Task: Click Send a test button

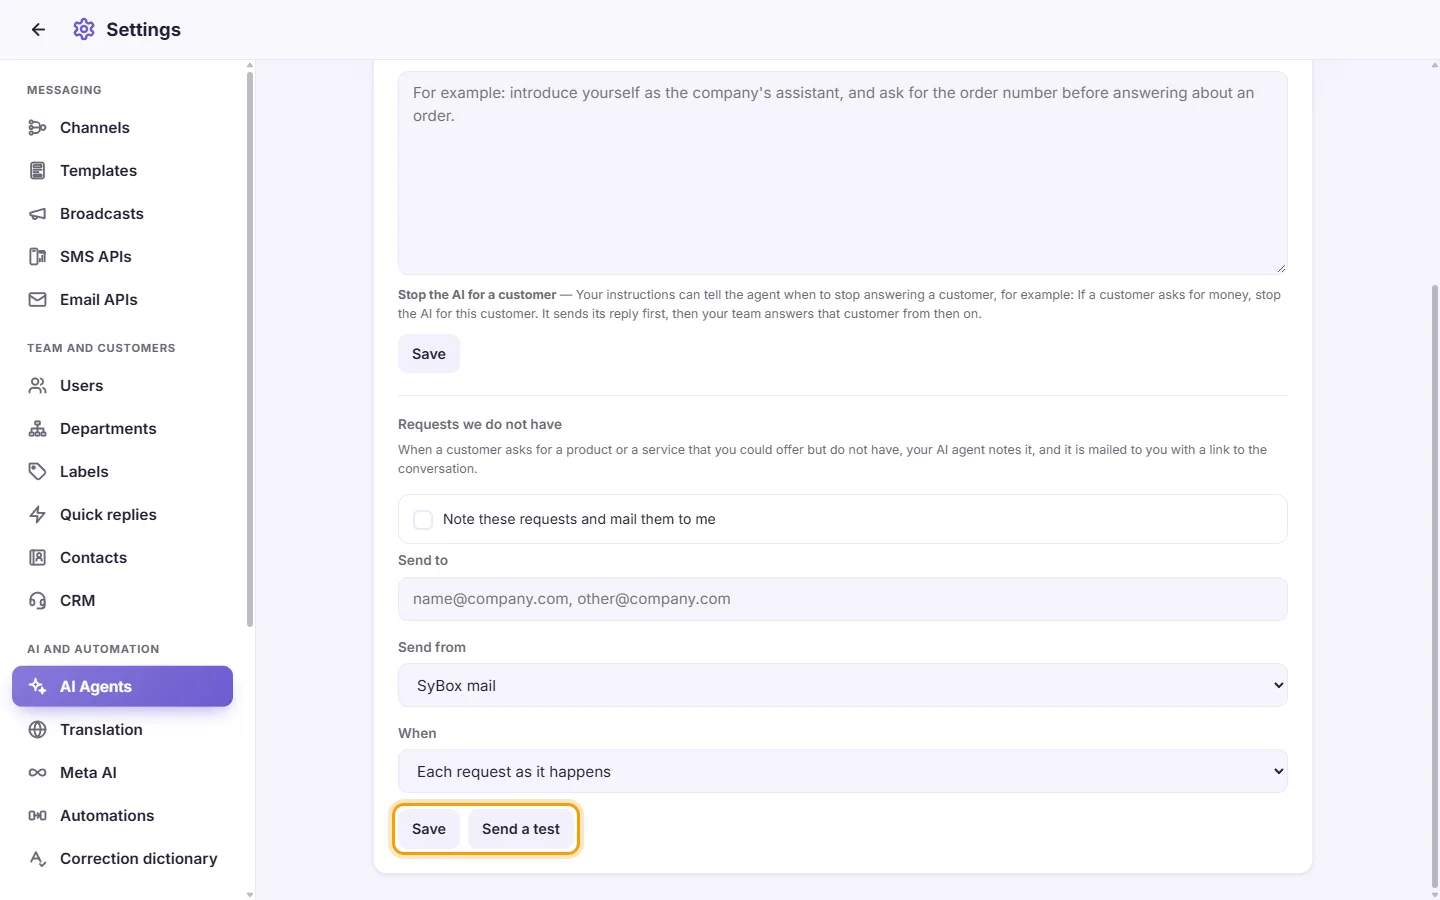Action: click(521, 829)
